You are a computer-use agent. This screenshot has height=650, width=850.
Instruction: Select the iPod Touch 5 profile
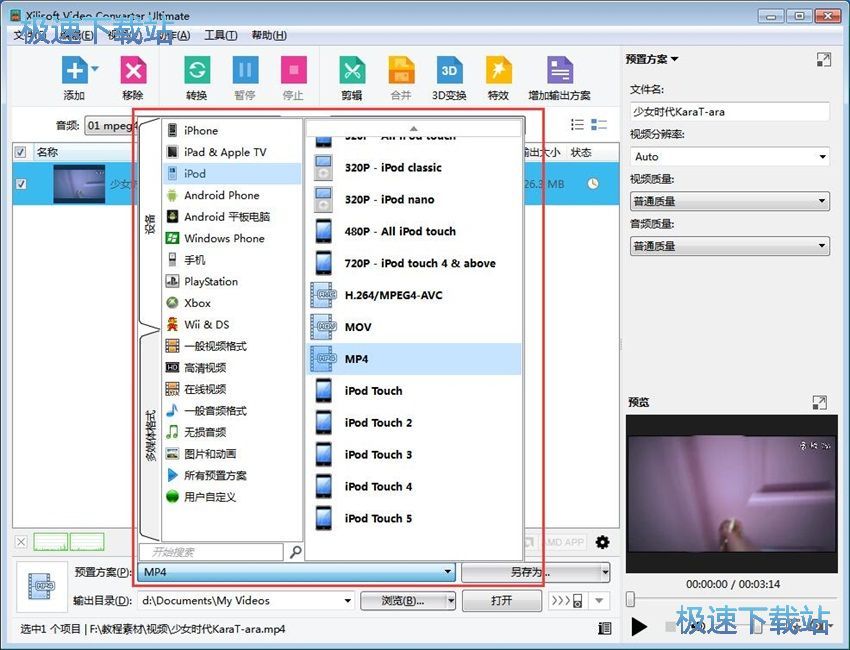coord(414,518)
